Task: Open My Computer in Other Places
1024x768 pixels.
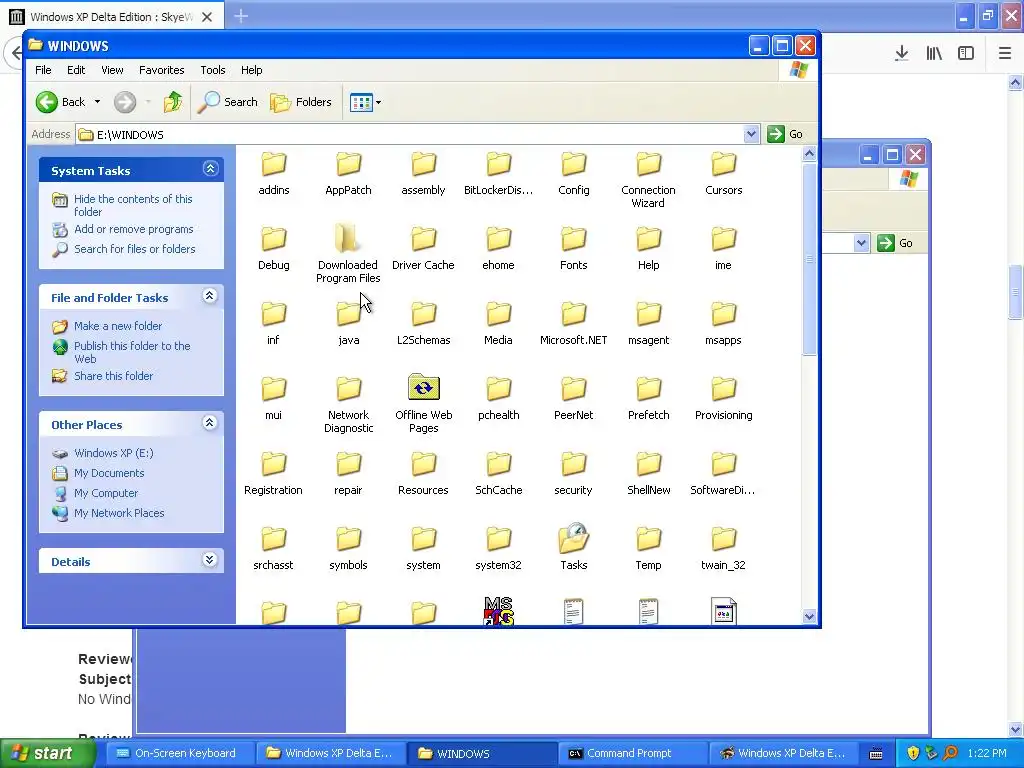Action: click(106, 493)
